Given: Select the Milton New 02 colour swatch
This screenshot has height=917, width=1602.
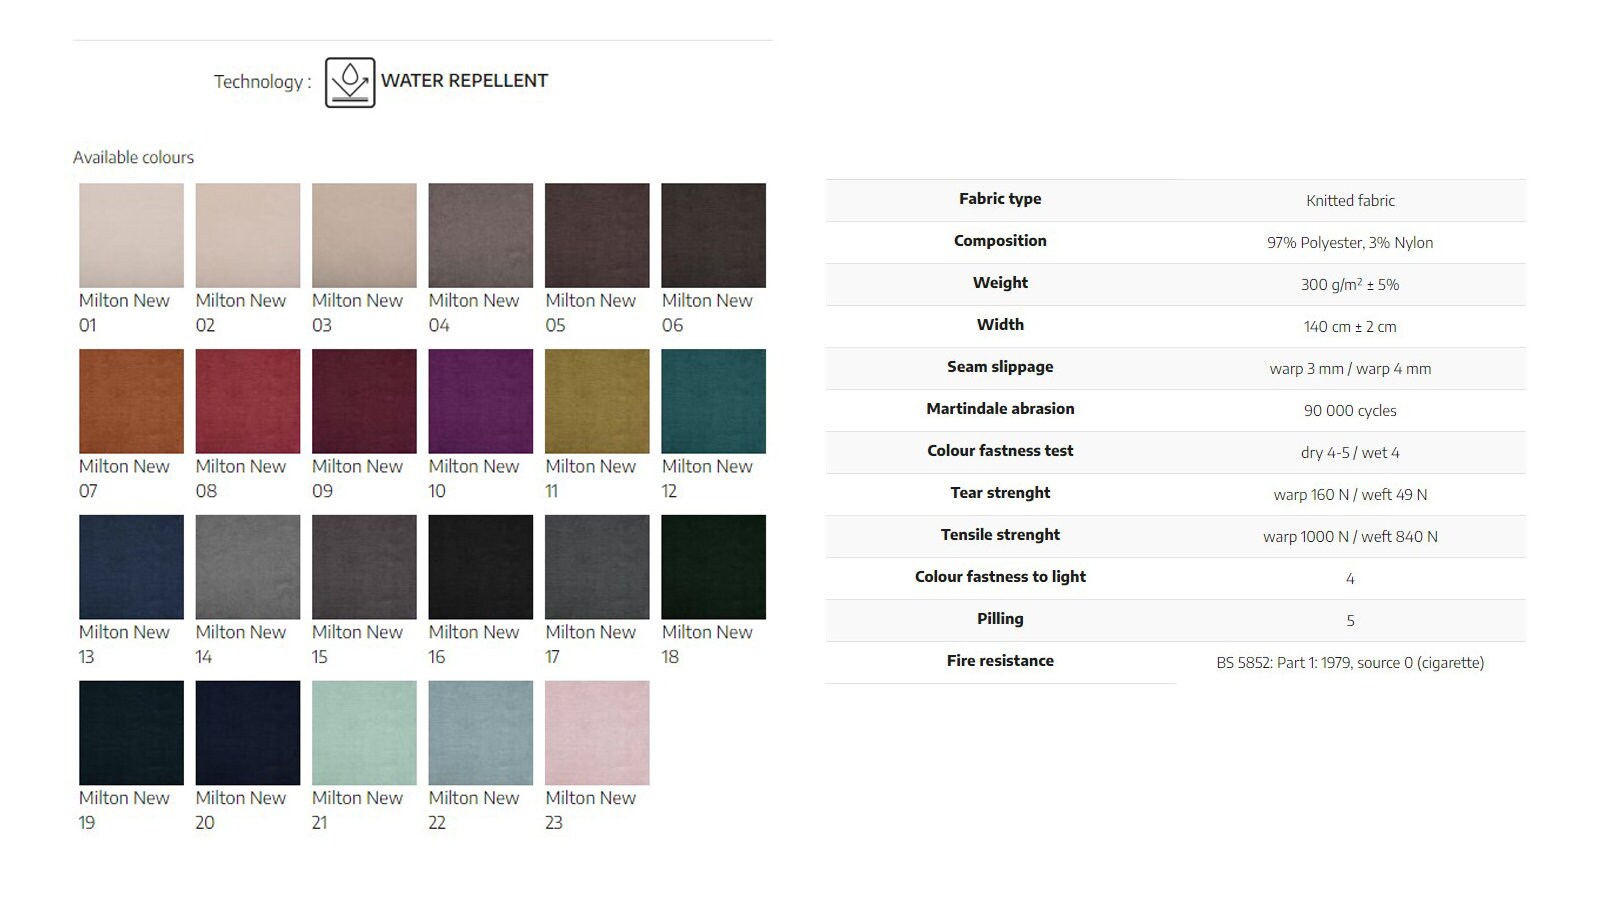Looking at the screenshot, I should point(248,235).
